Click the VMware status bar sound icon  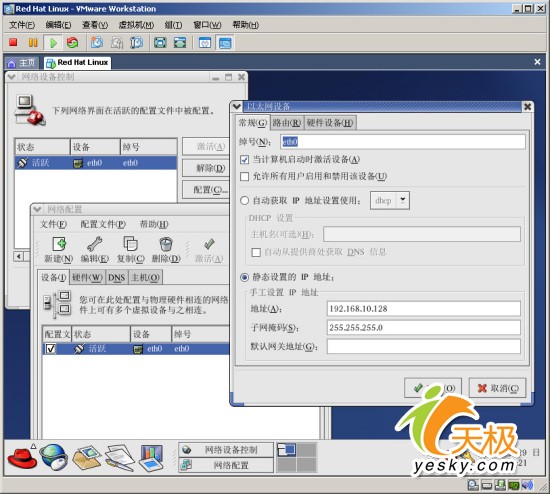click(x=527, y=485)
